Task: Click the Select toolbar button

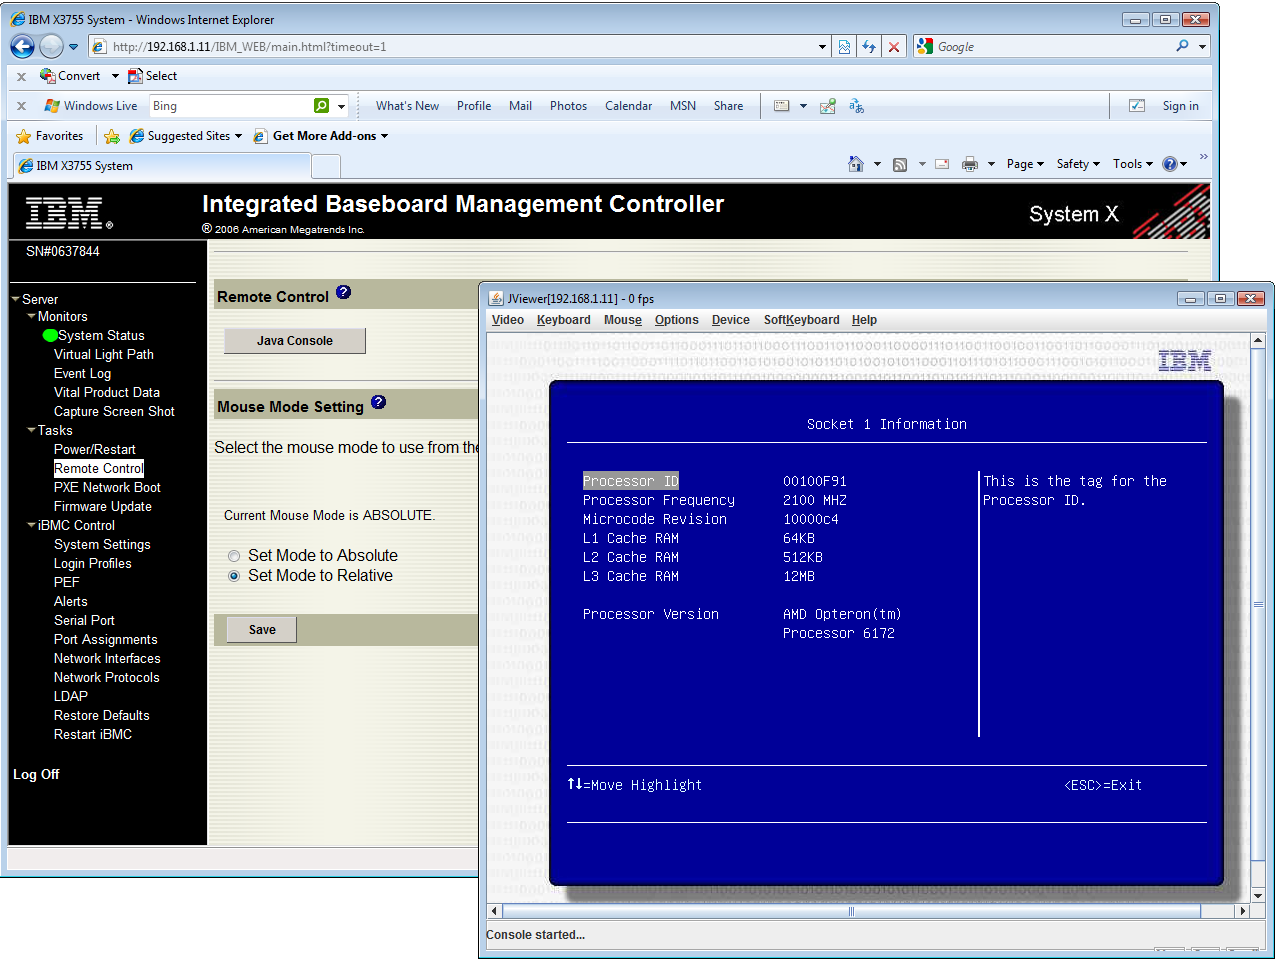Action: click(152, 76)
